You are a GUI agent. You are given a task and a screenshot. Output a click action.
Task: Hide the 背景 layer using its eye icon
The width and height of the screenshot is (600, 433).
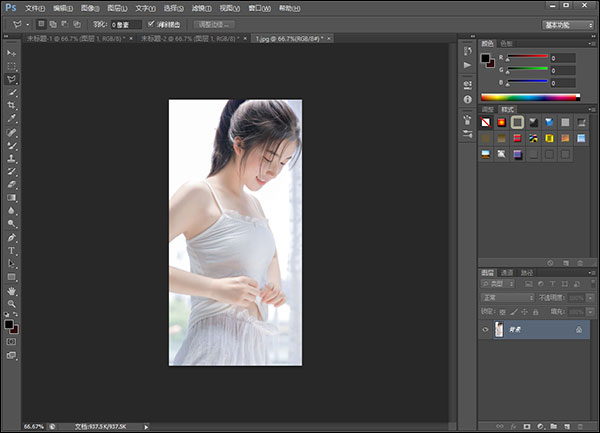486,329
